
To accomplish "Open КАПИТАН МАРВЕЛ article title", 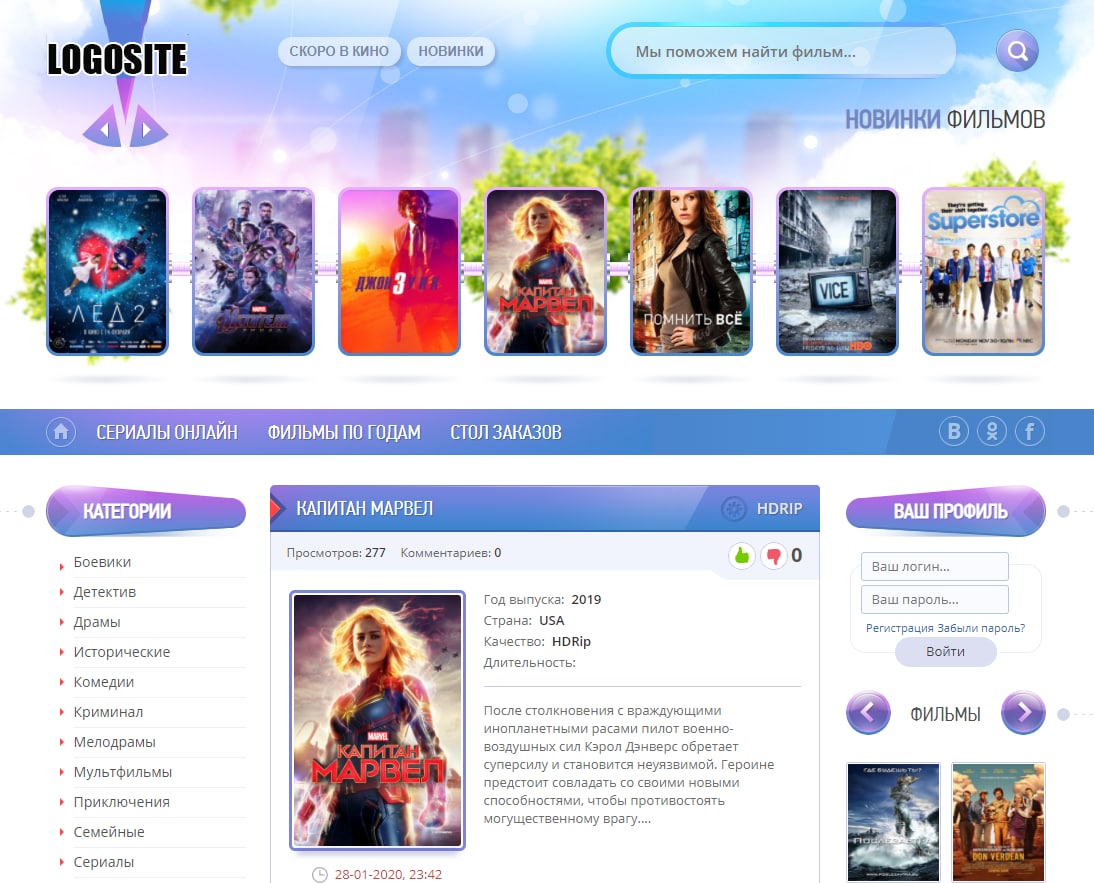I will (x=364, y=508).
